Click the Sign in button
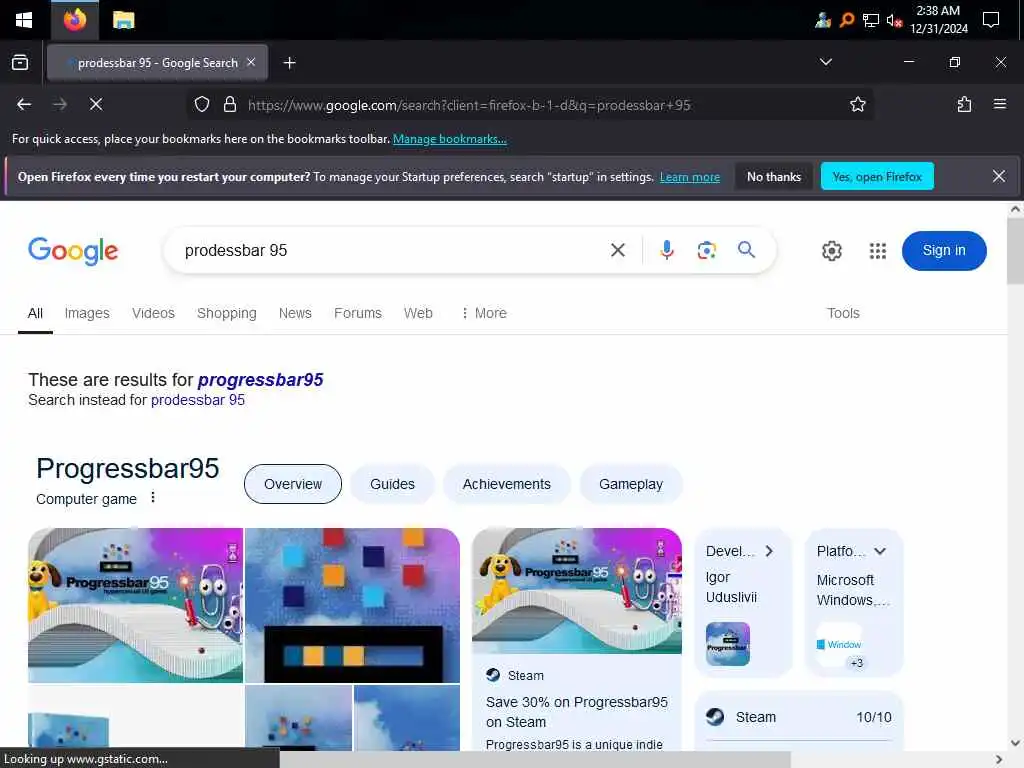 click(x=944, y=251)
